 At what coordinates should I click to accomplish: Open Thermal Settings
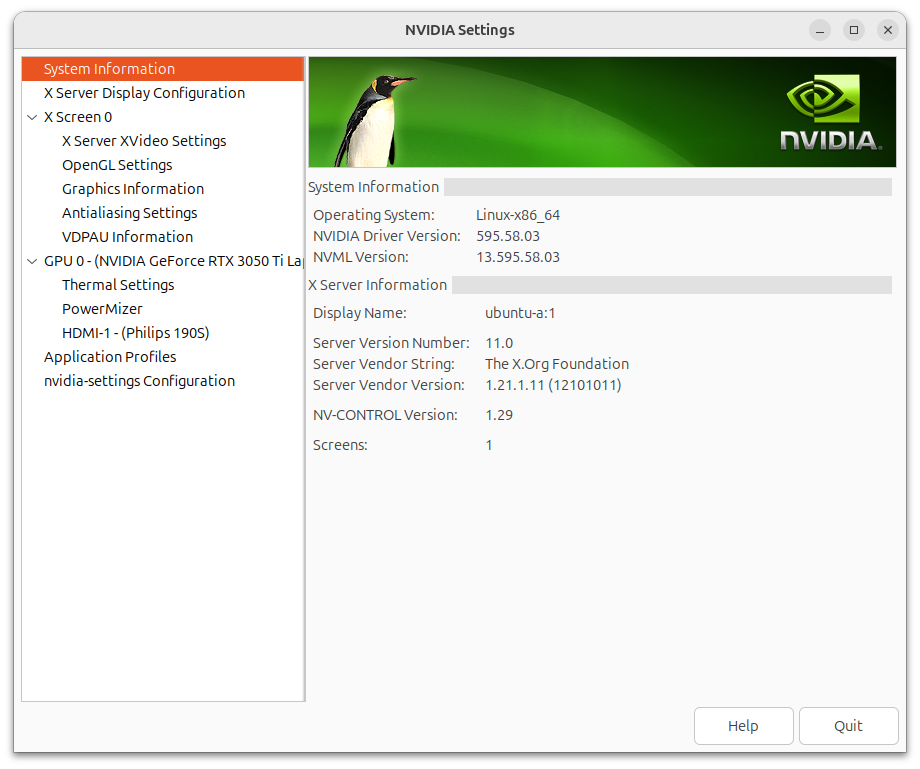click(118, 285)
